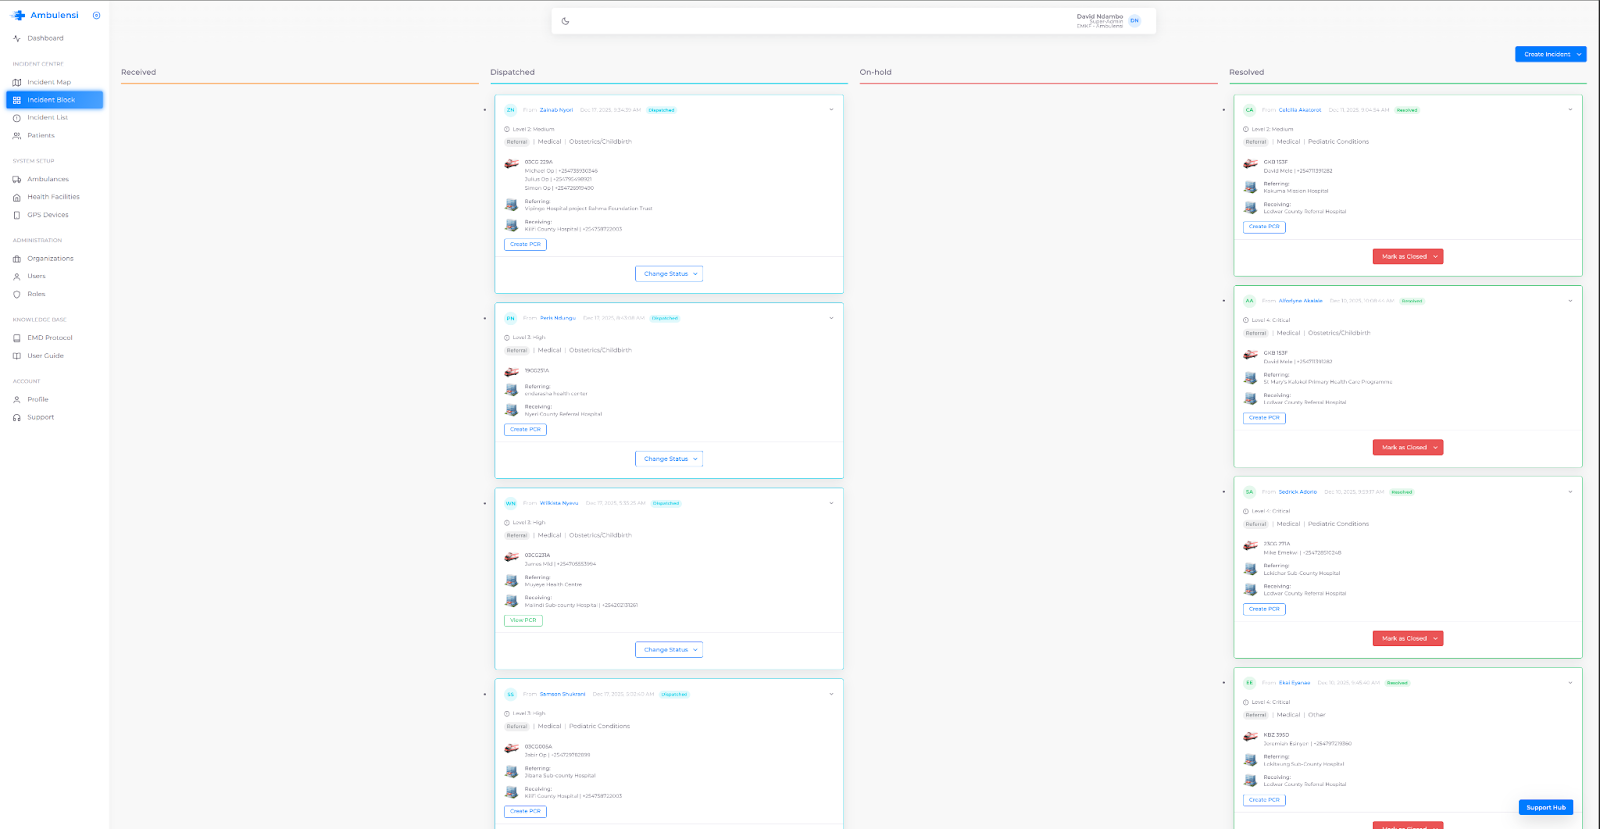Screen dimensions: 1600x829
Task: Toggle the sidebar pin icon beside Ambulensi
Action: pyautogui.click(x=96, y=16)
